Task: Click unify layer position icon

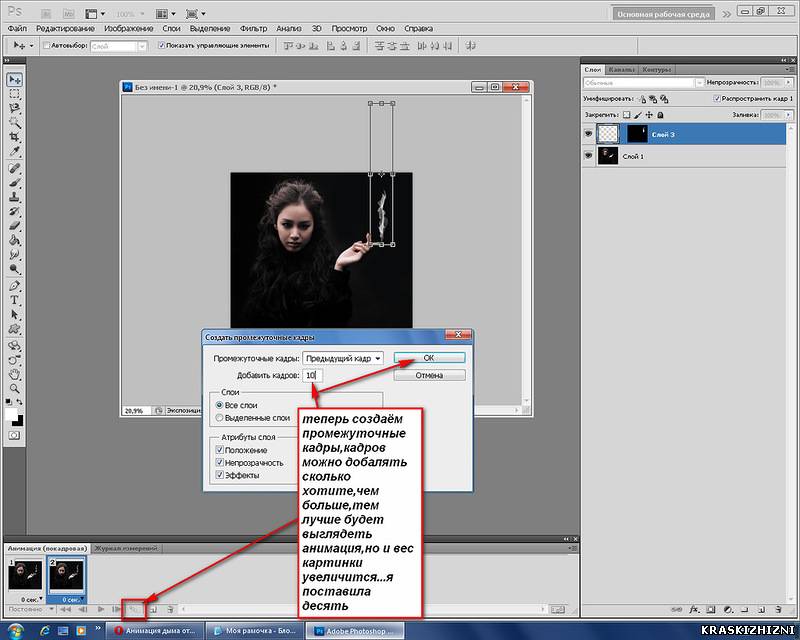Action: click(642, 99)
